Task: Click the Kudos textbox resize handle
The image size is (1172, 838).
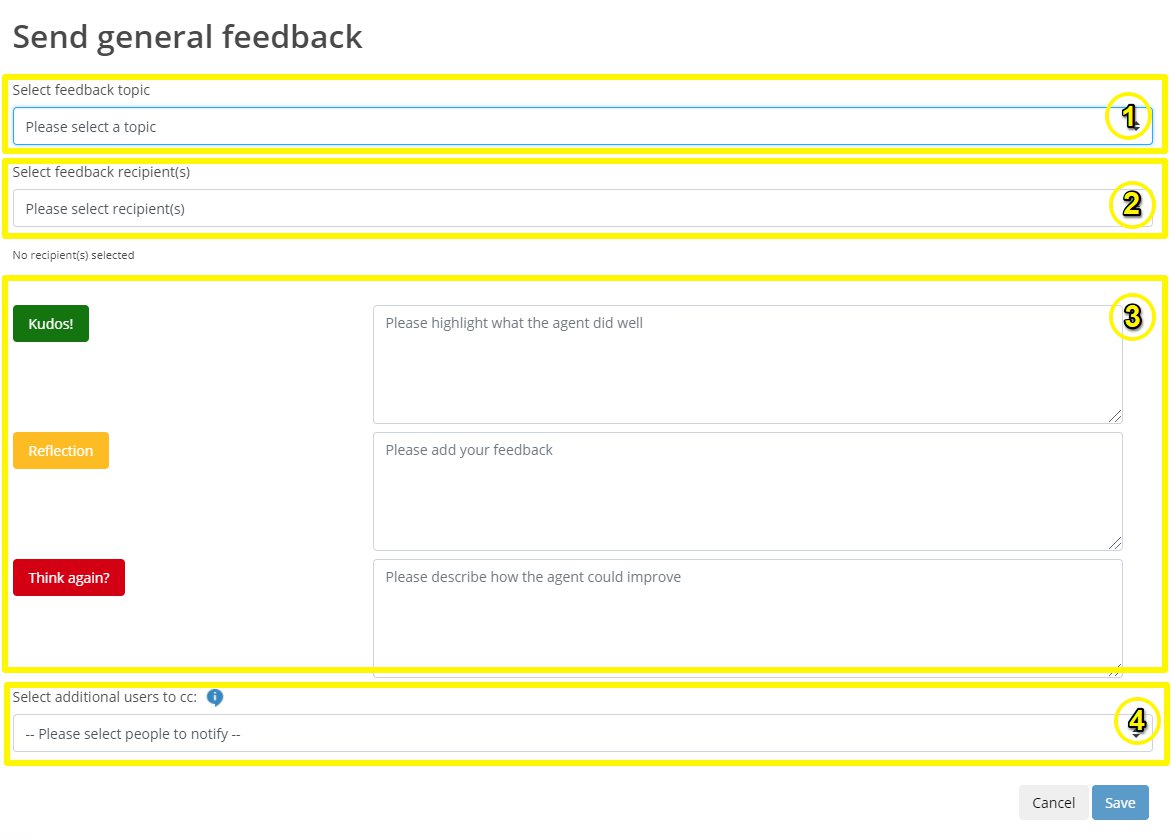Action: click(1115, 416)
